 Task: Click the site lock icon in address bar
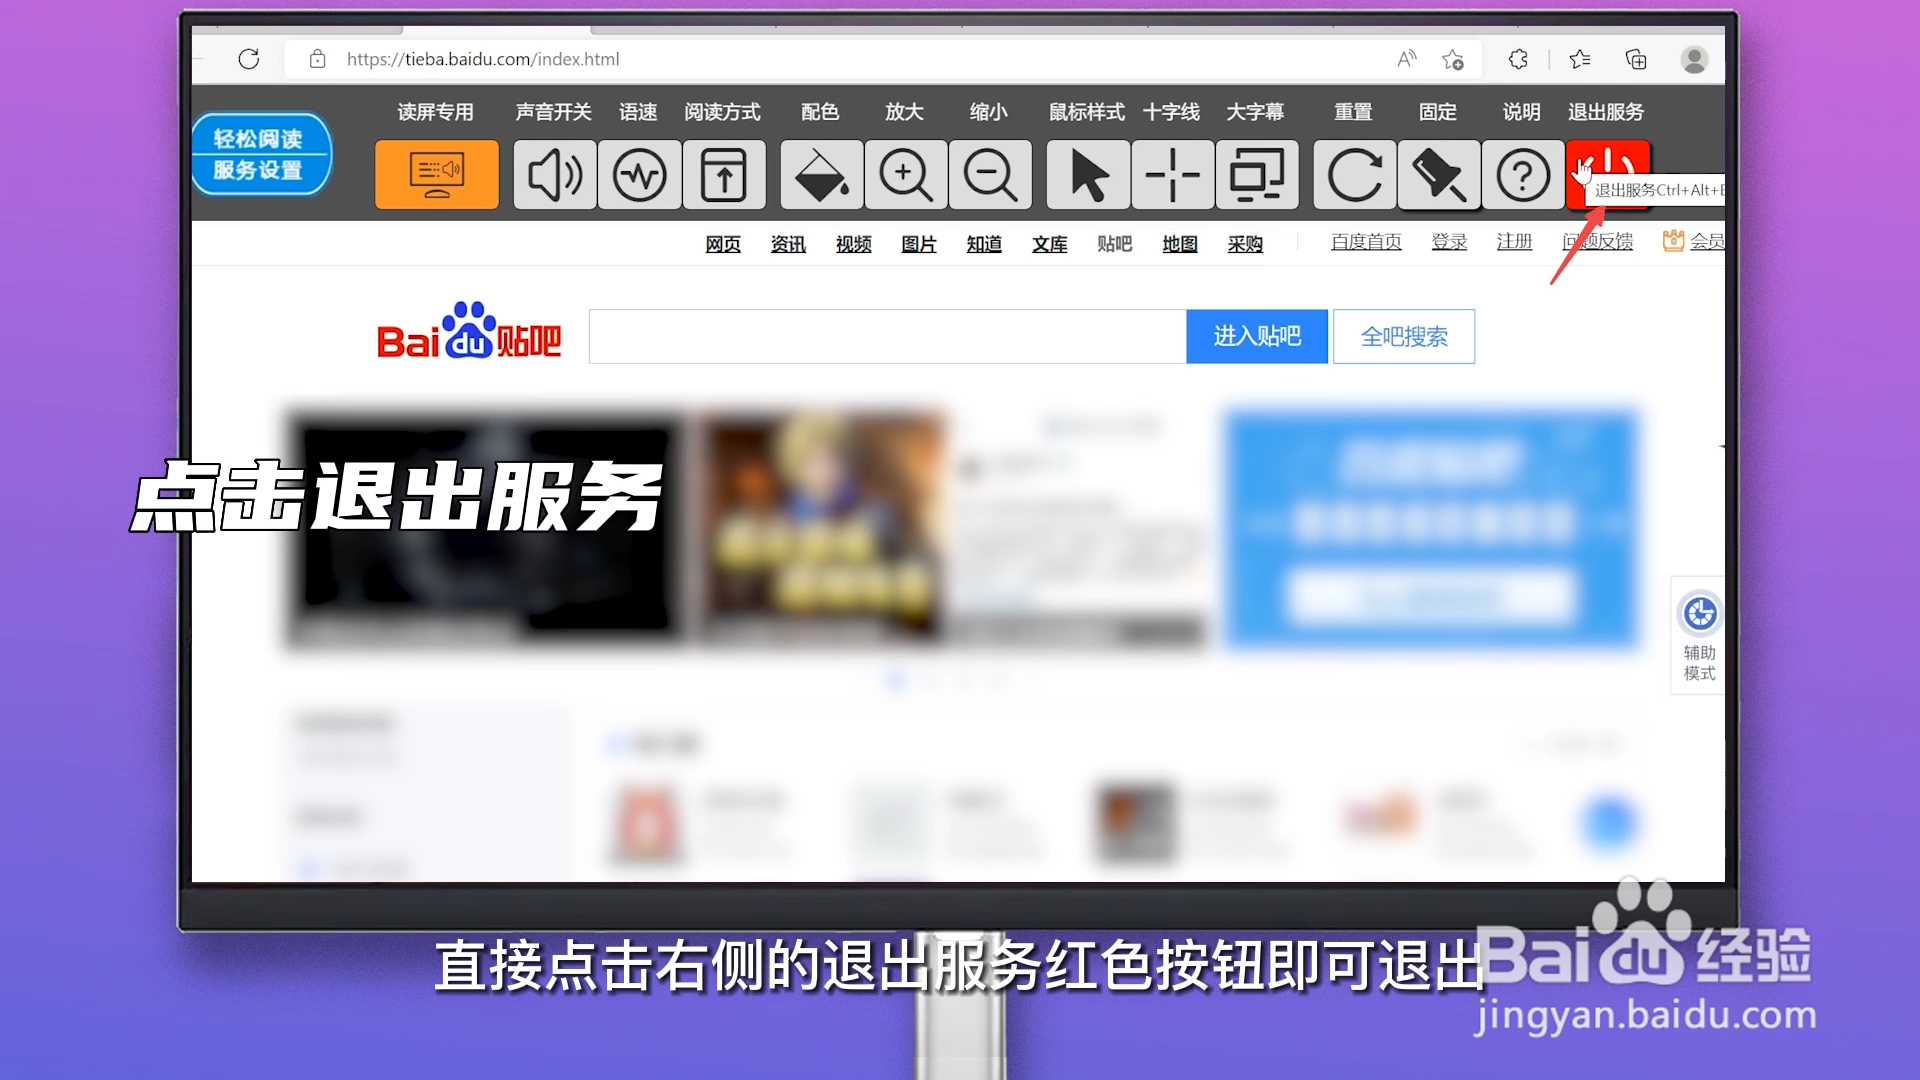pyautogui.click(x=317, y=59)
